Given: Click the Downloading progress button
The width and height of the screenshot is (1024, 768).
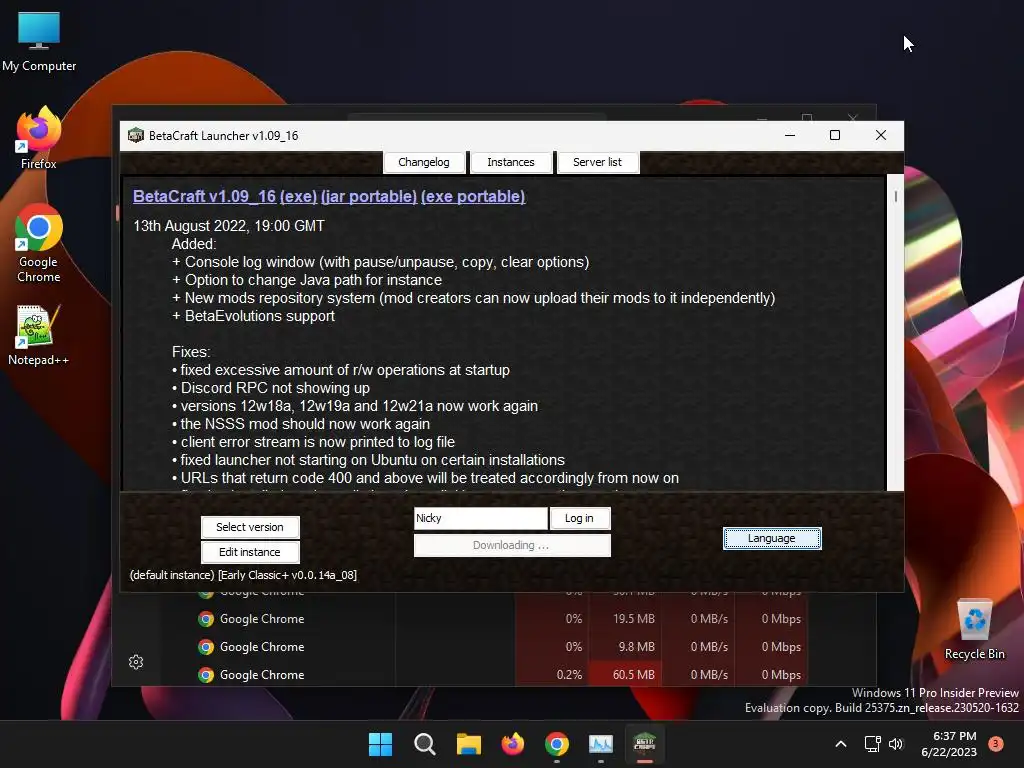Looking at the screenshot, I should [512, 545].
